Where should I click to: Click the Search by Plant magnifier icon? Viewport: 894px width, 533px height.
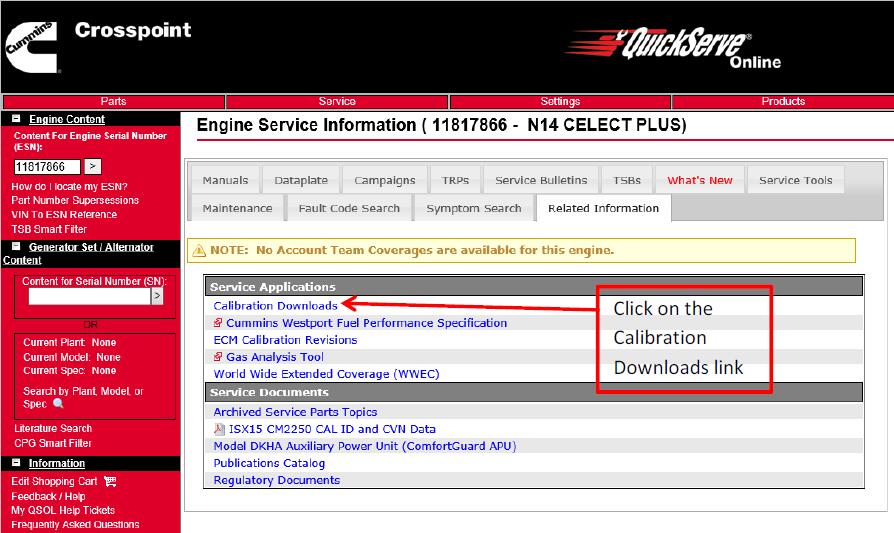pos(58,404)
